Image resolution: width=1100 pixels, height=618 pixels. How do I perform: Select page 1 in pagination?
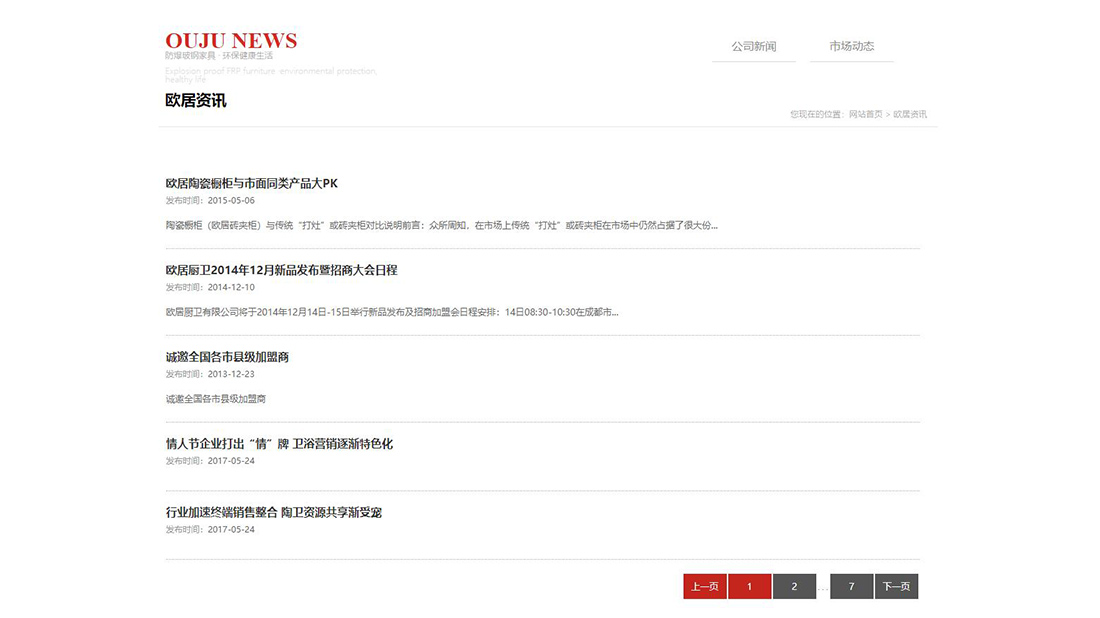pos(749,586)
